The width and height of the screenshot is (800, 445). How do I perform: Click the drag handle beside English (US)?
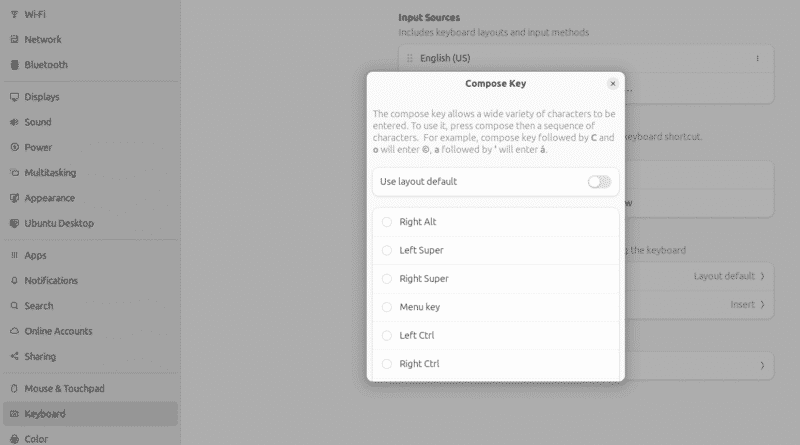pyautogui.click(x=410, y=58)
